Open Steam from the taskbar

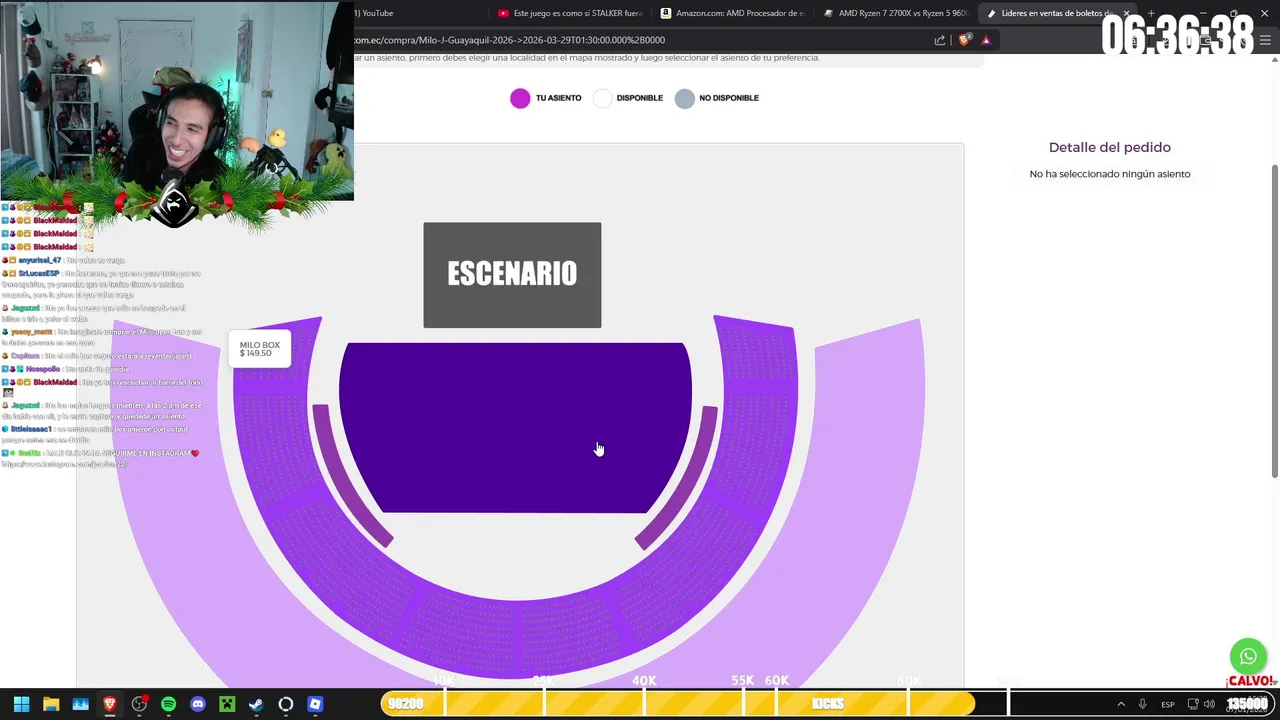point(256,704)
